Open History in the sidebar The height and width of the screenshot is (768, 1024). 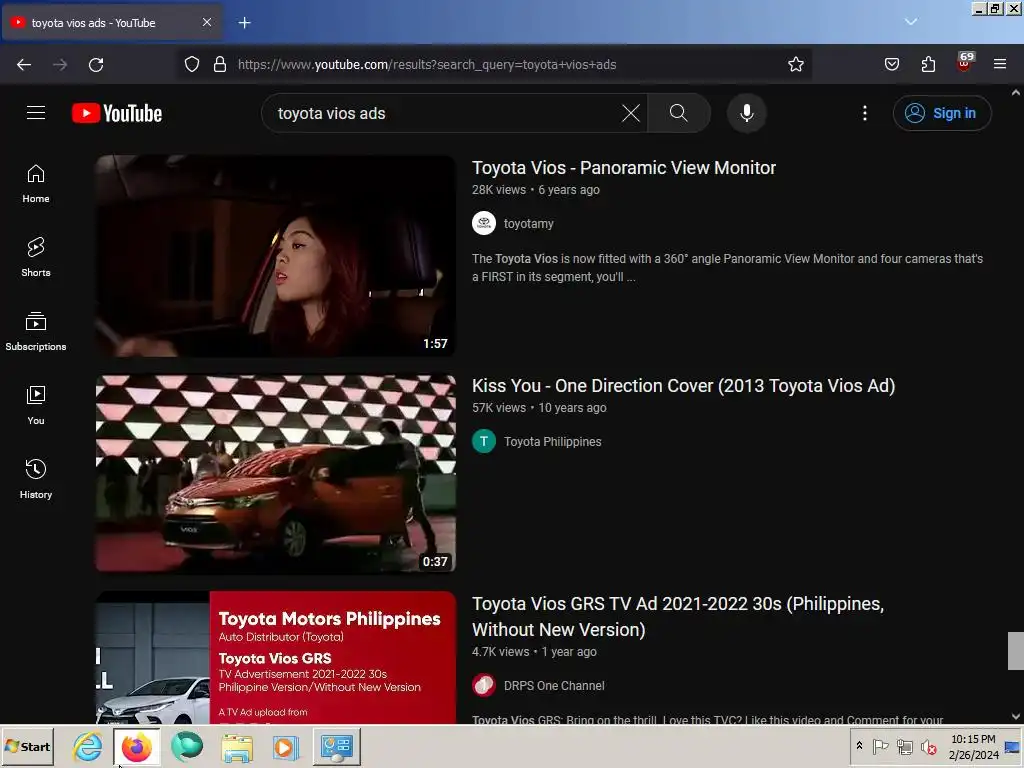pyautogui.click(x=36, y=479)
